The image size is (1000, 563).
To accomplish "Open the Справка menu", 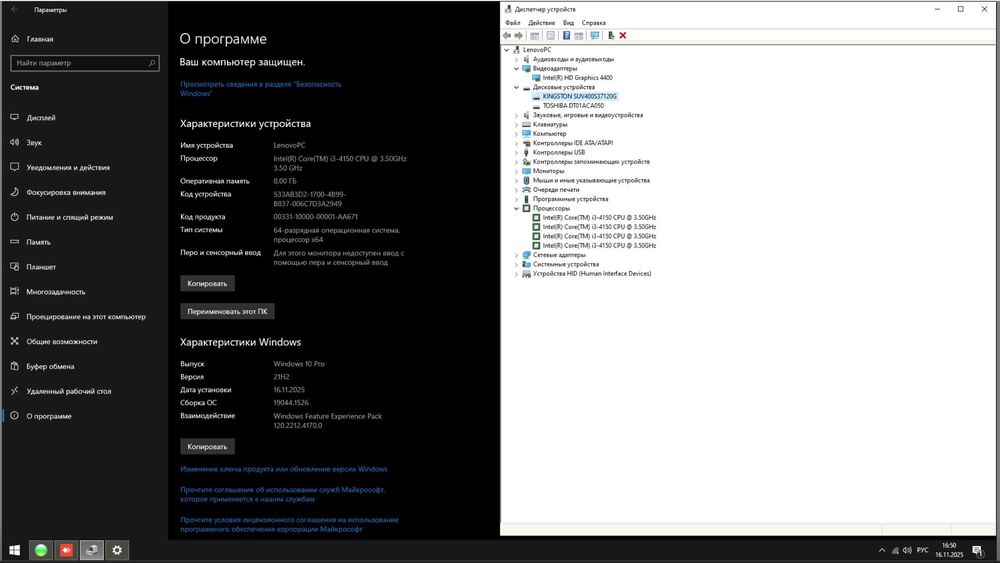I will coord(594,23).
